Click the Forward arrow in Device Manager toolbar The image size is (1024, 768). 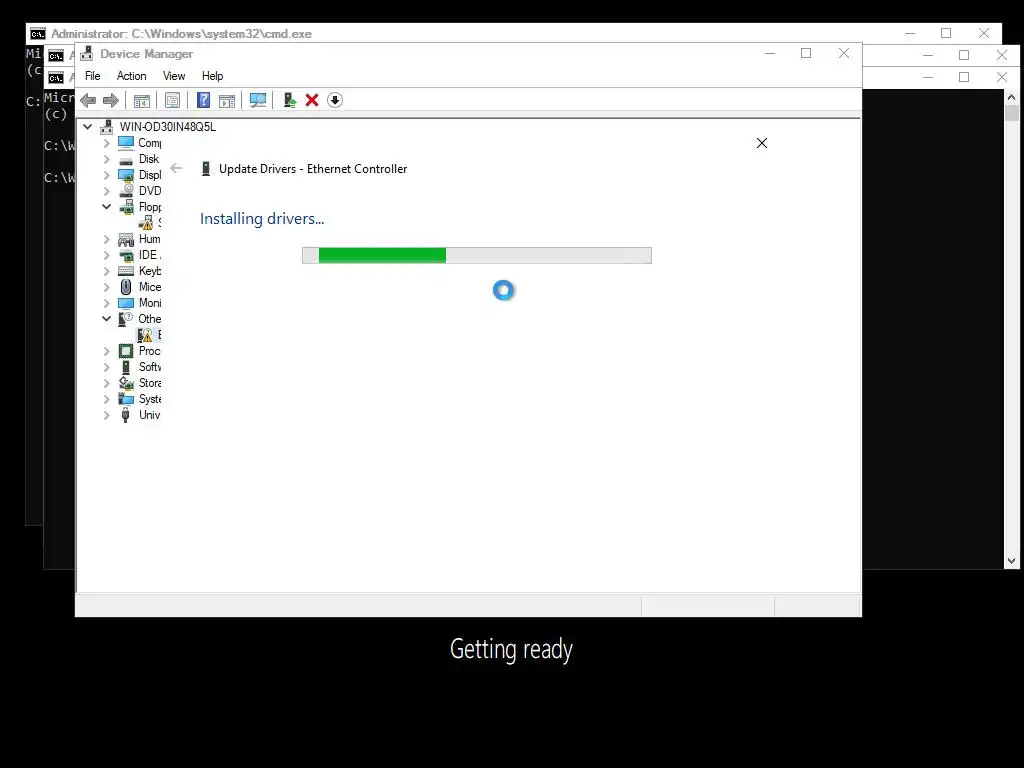[110, 100]
